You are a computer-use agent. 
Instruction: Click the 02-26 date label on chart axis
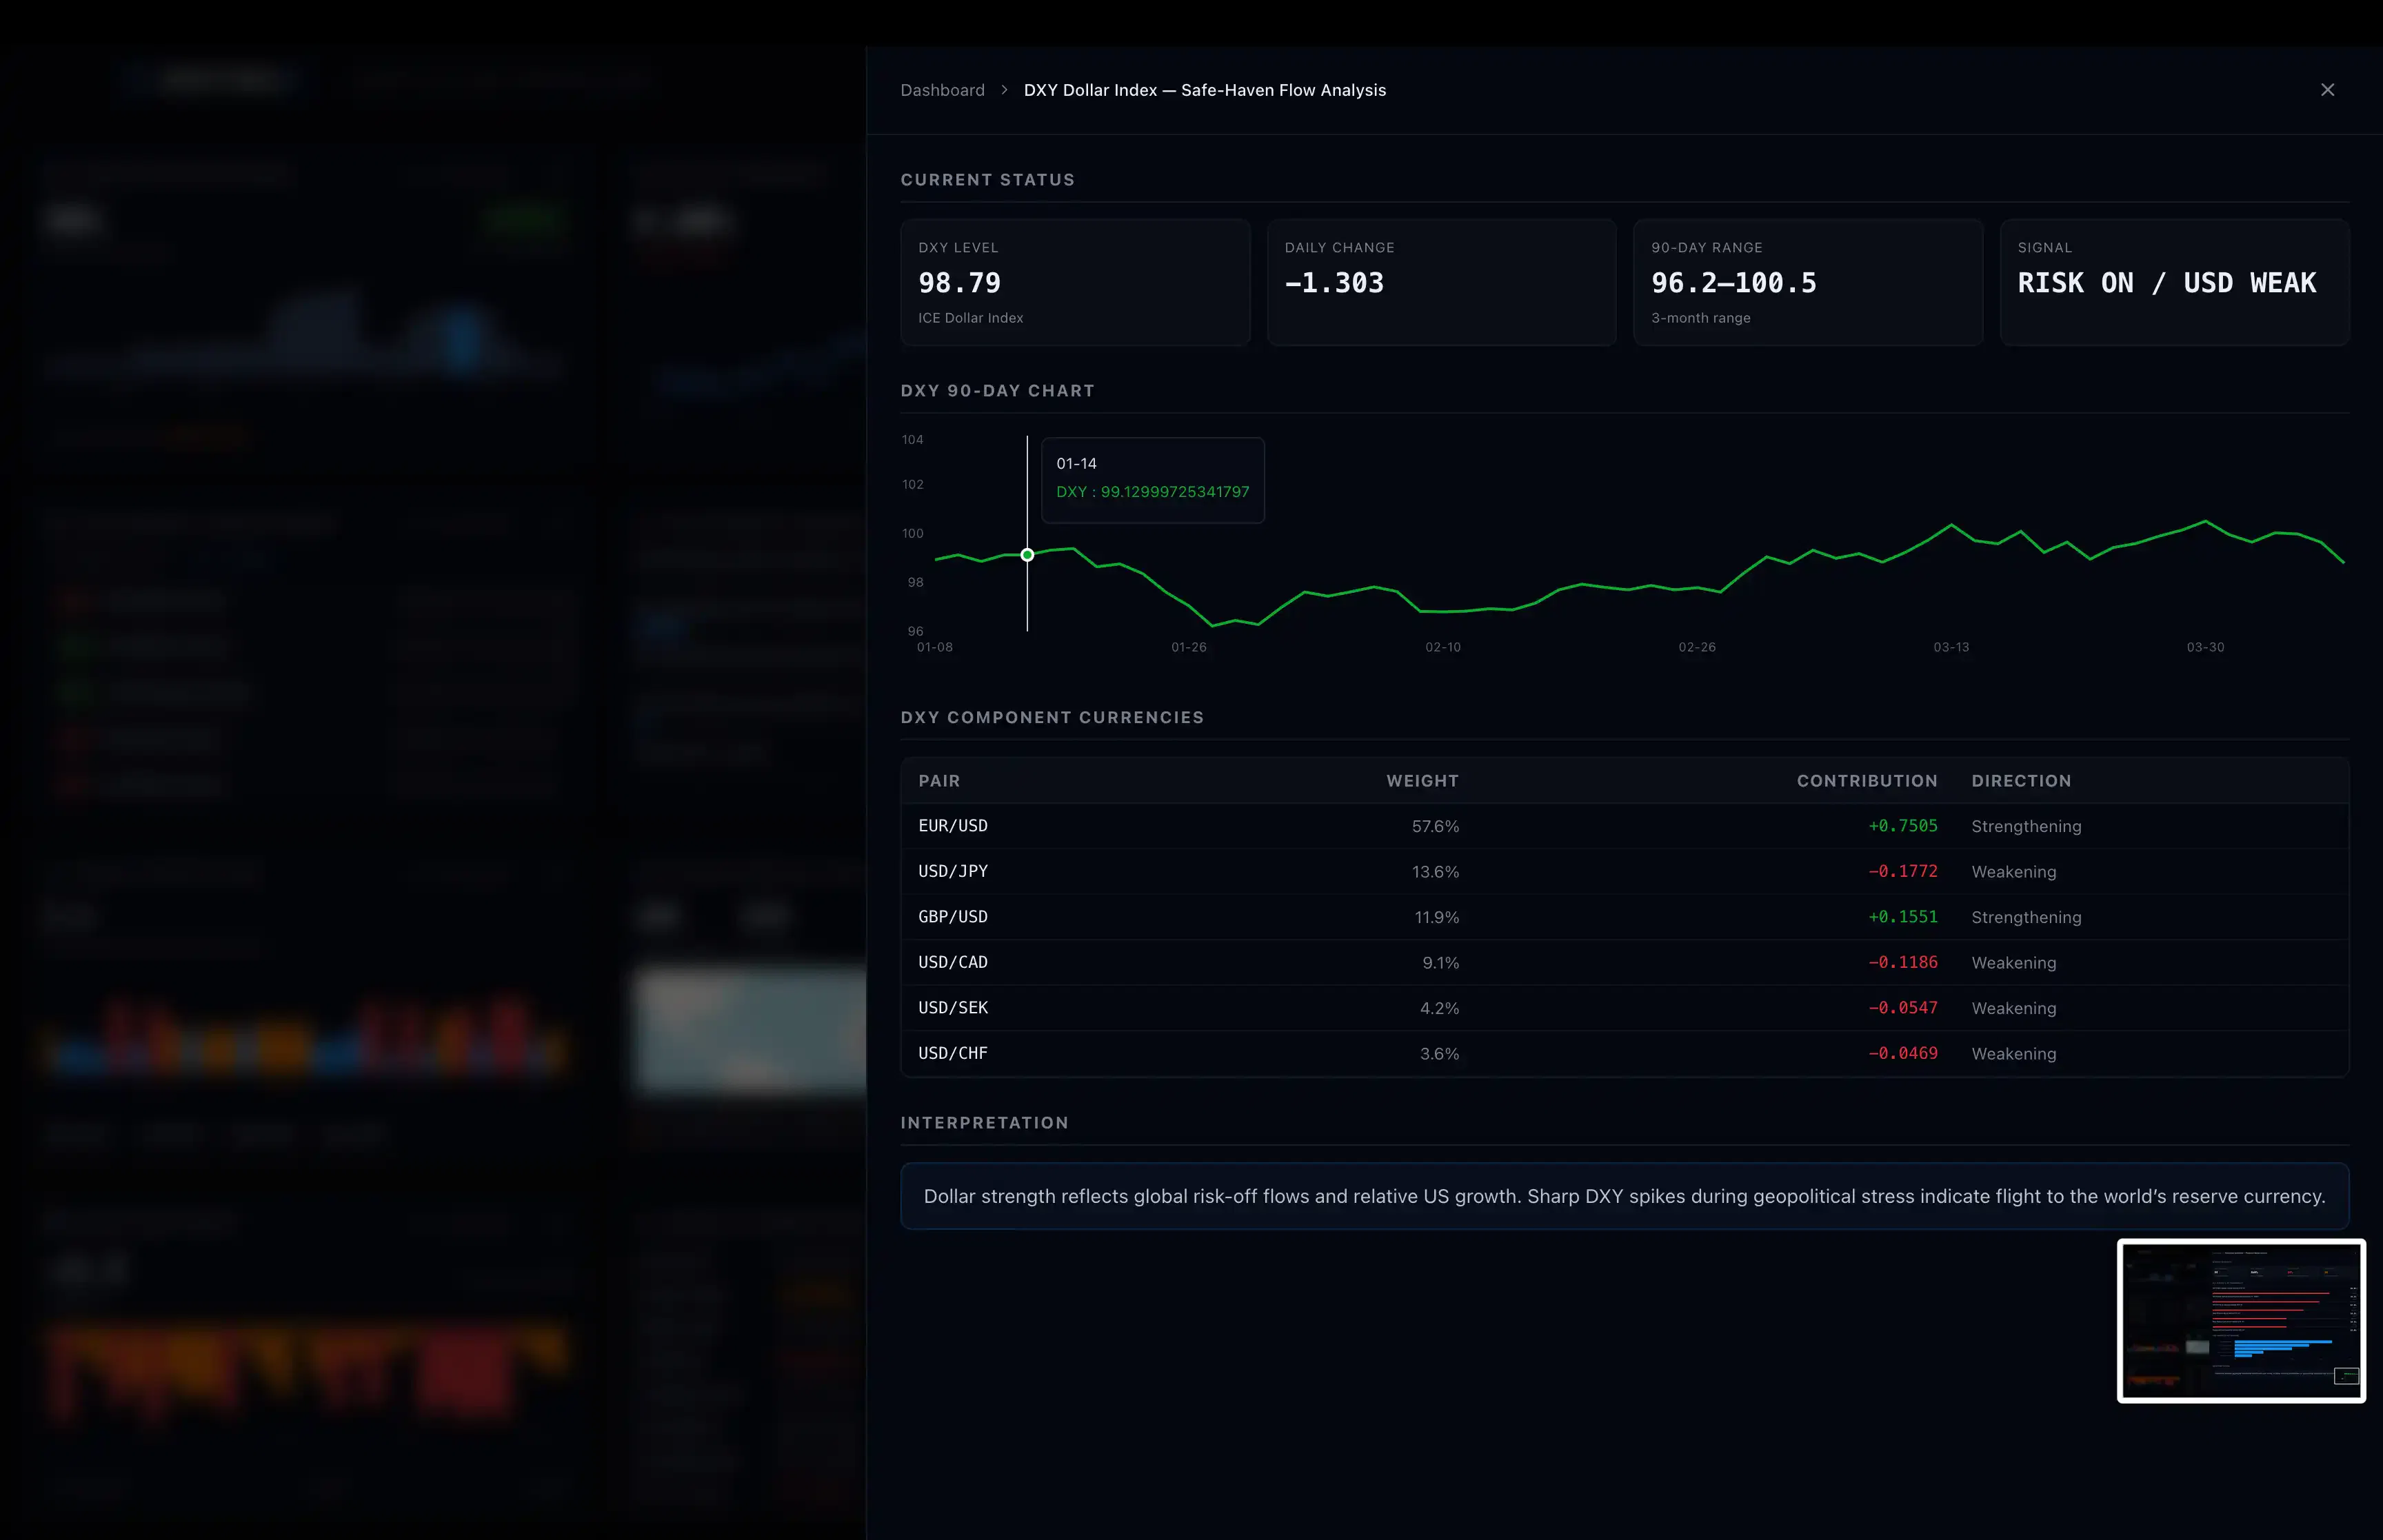coord(1696,647)
